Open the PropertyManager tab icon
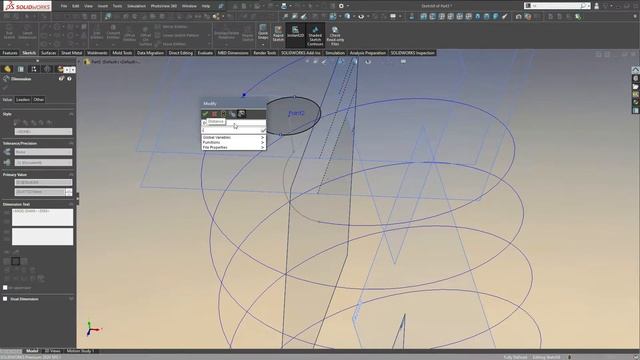The image size is (640, 360). [x=21, y=69]
